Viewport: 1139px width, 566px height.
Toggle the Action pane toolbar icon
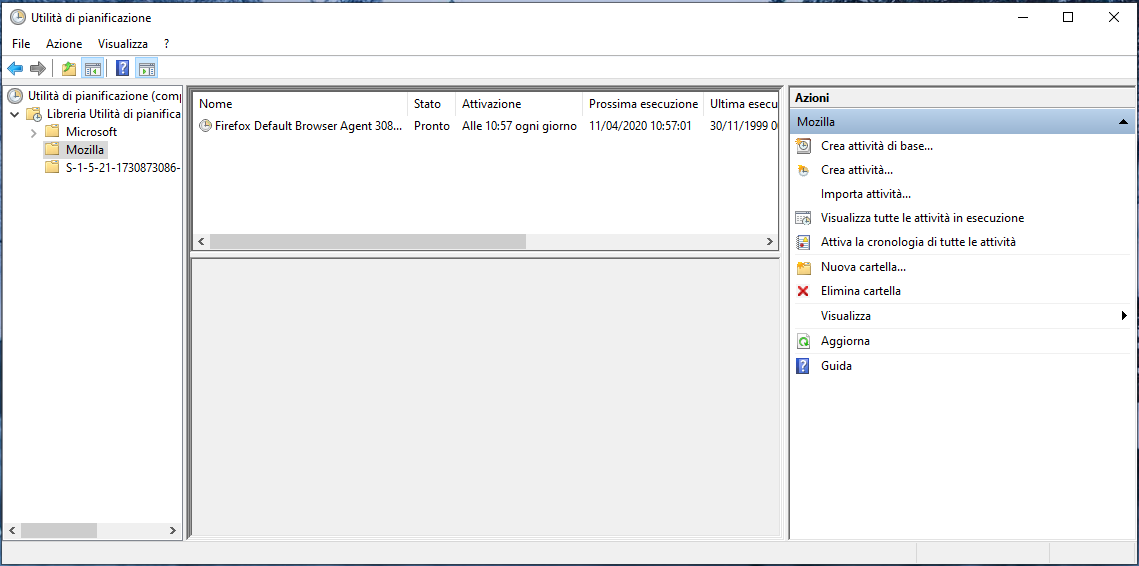coord(146,68)
